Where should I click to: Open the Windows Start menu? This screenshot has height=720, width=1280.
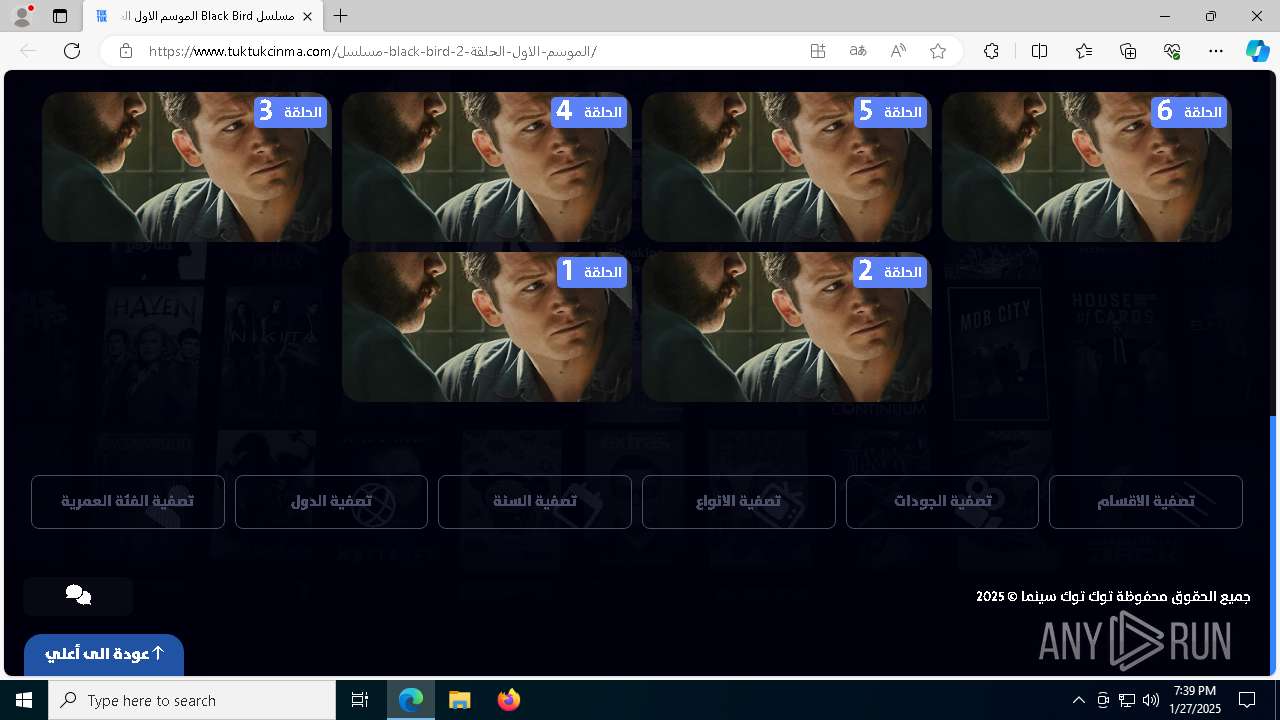click(24, 700)
